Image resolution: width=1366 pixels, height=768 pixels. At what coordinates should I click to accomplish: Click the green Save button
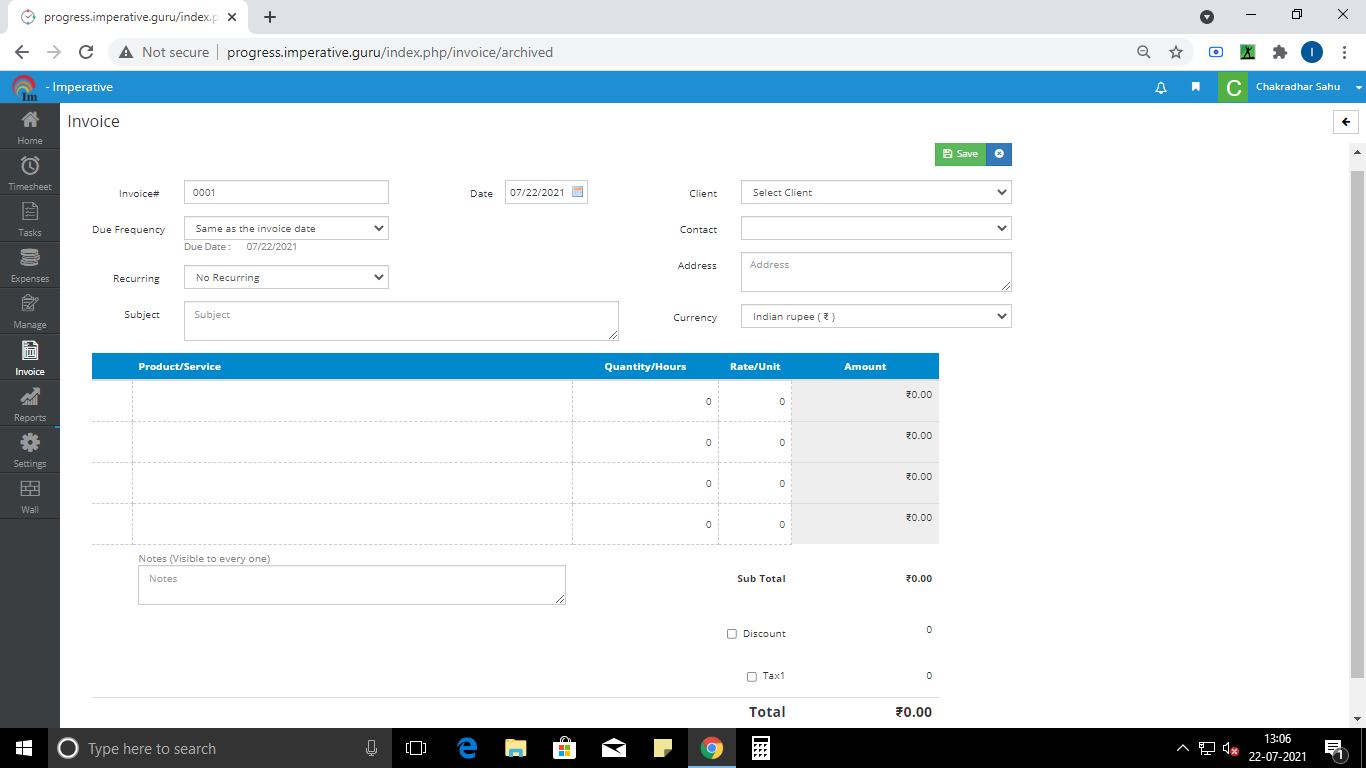(x=960, y=154)
